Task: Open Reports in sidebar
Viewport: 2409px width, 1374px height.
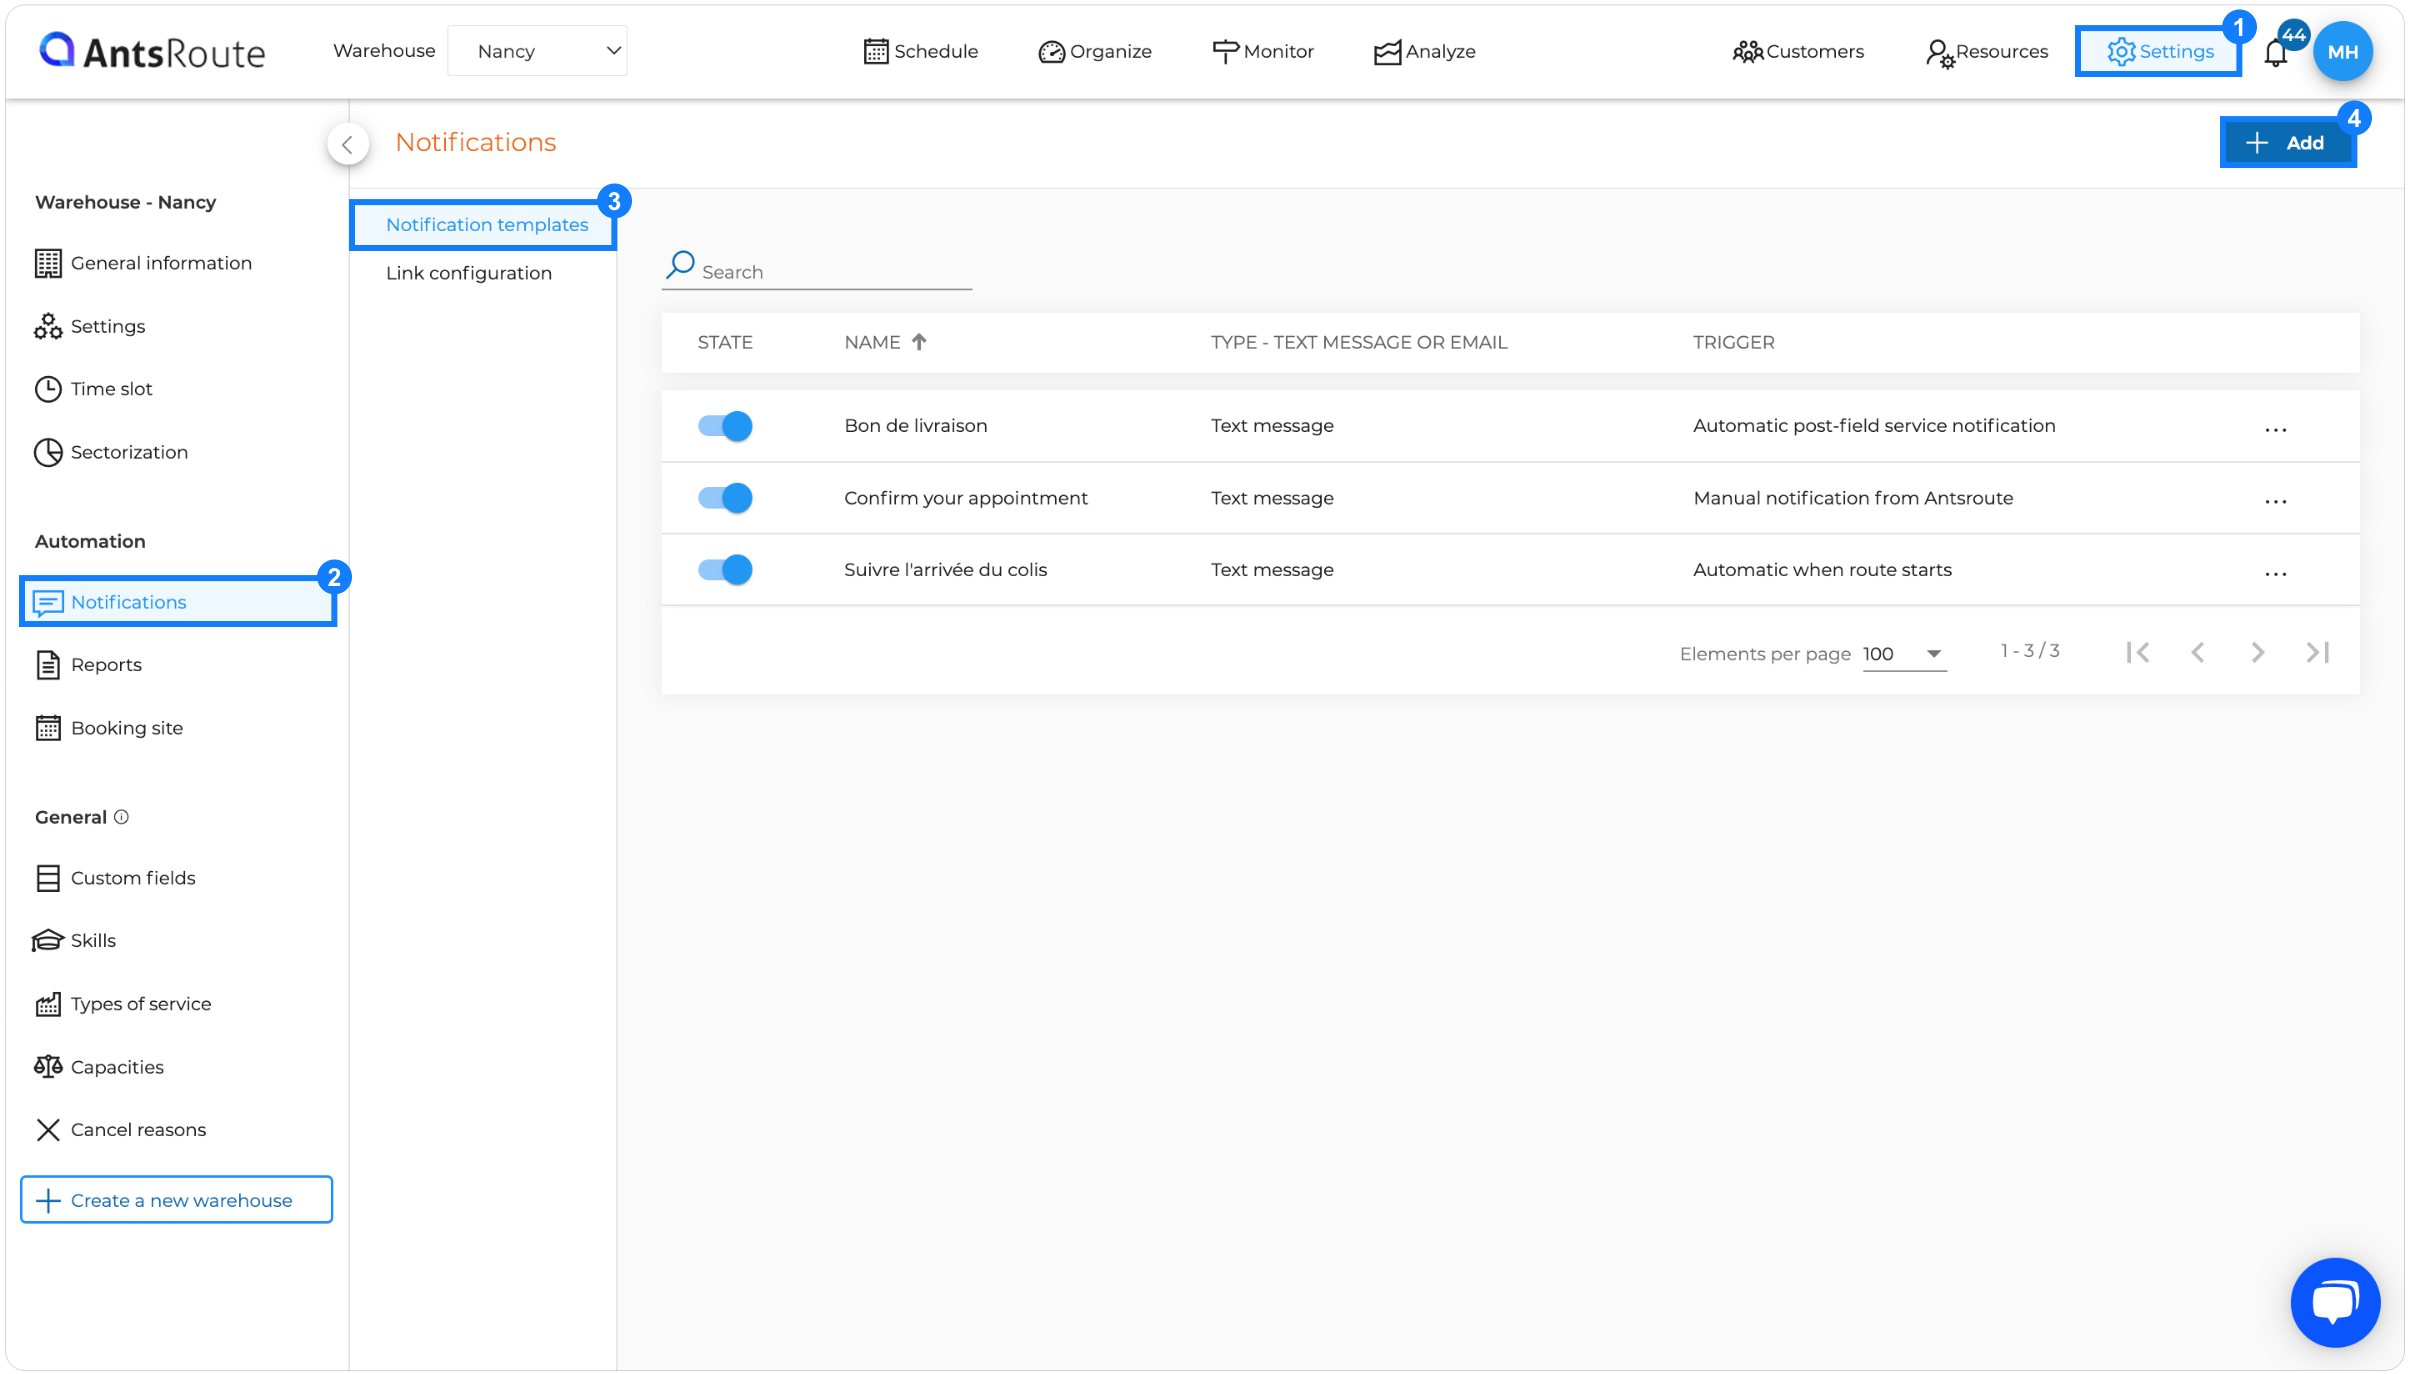Action: click(88, 665)
